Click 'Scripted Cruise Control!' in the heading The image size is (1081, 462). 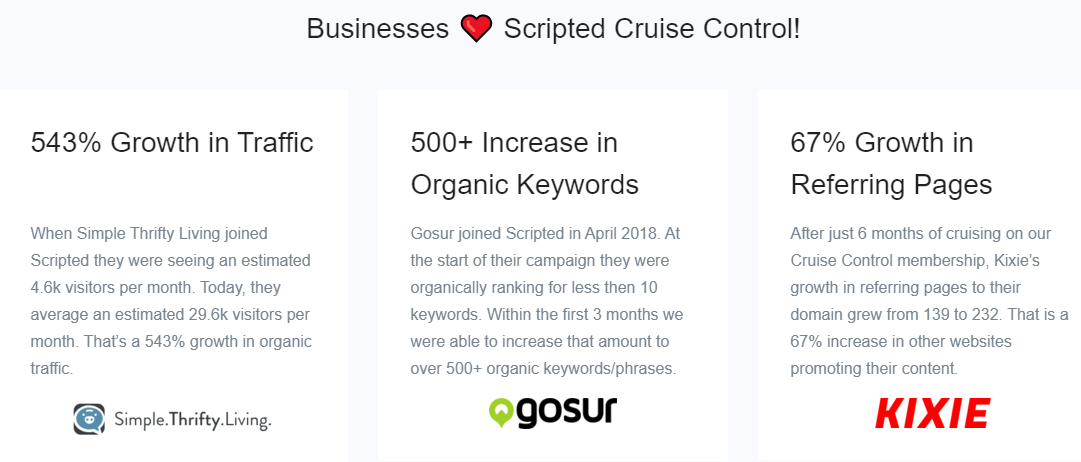tap(652, 30)
